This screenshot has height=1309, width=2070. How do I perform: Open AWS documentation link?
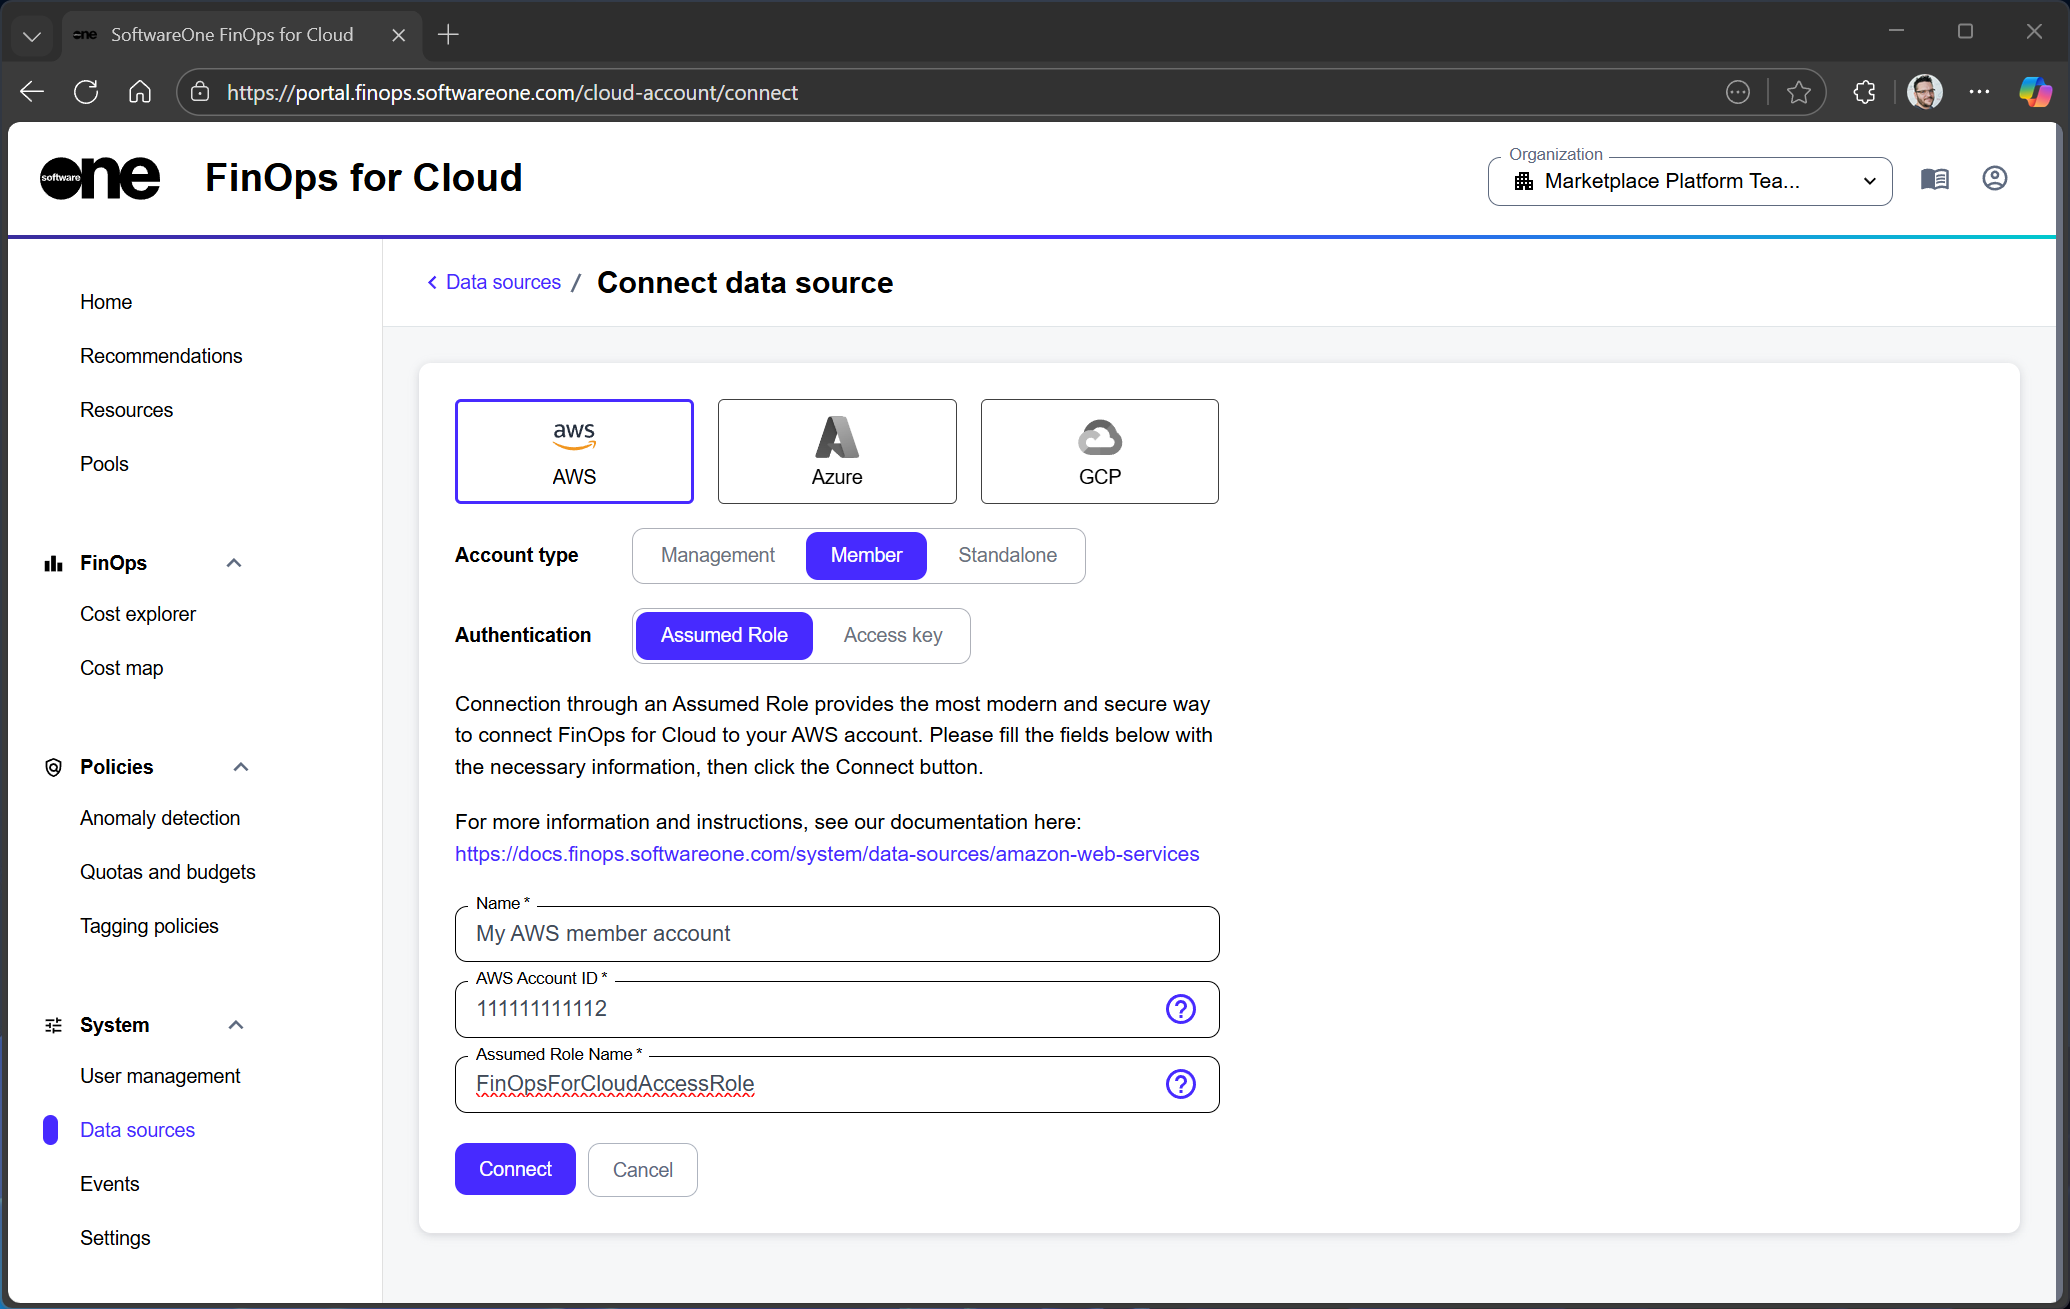tap(826, 854)
